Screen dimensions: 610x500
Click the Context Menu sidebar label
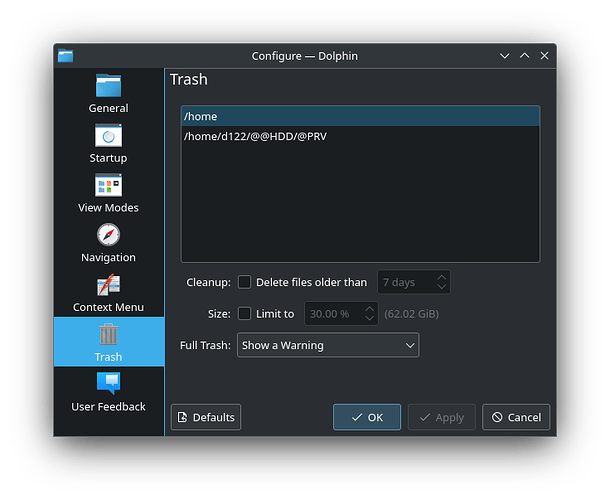tap(108, 307)
